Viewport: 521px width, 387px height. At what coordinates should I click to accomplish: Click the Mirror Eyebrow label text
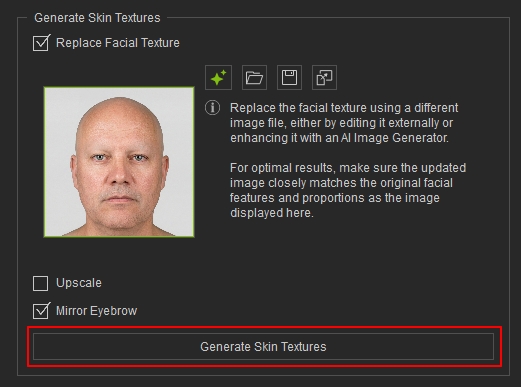[96, 311]
